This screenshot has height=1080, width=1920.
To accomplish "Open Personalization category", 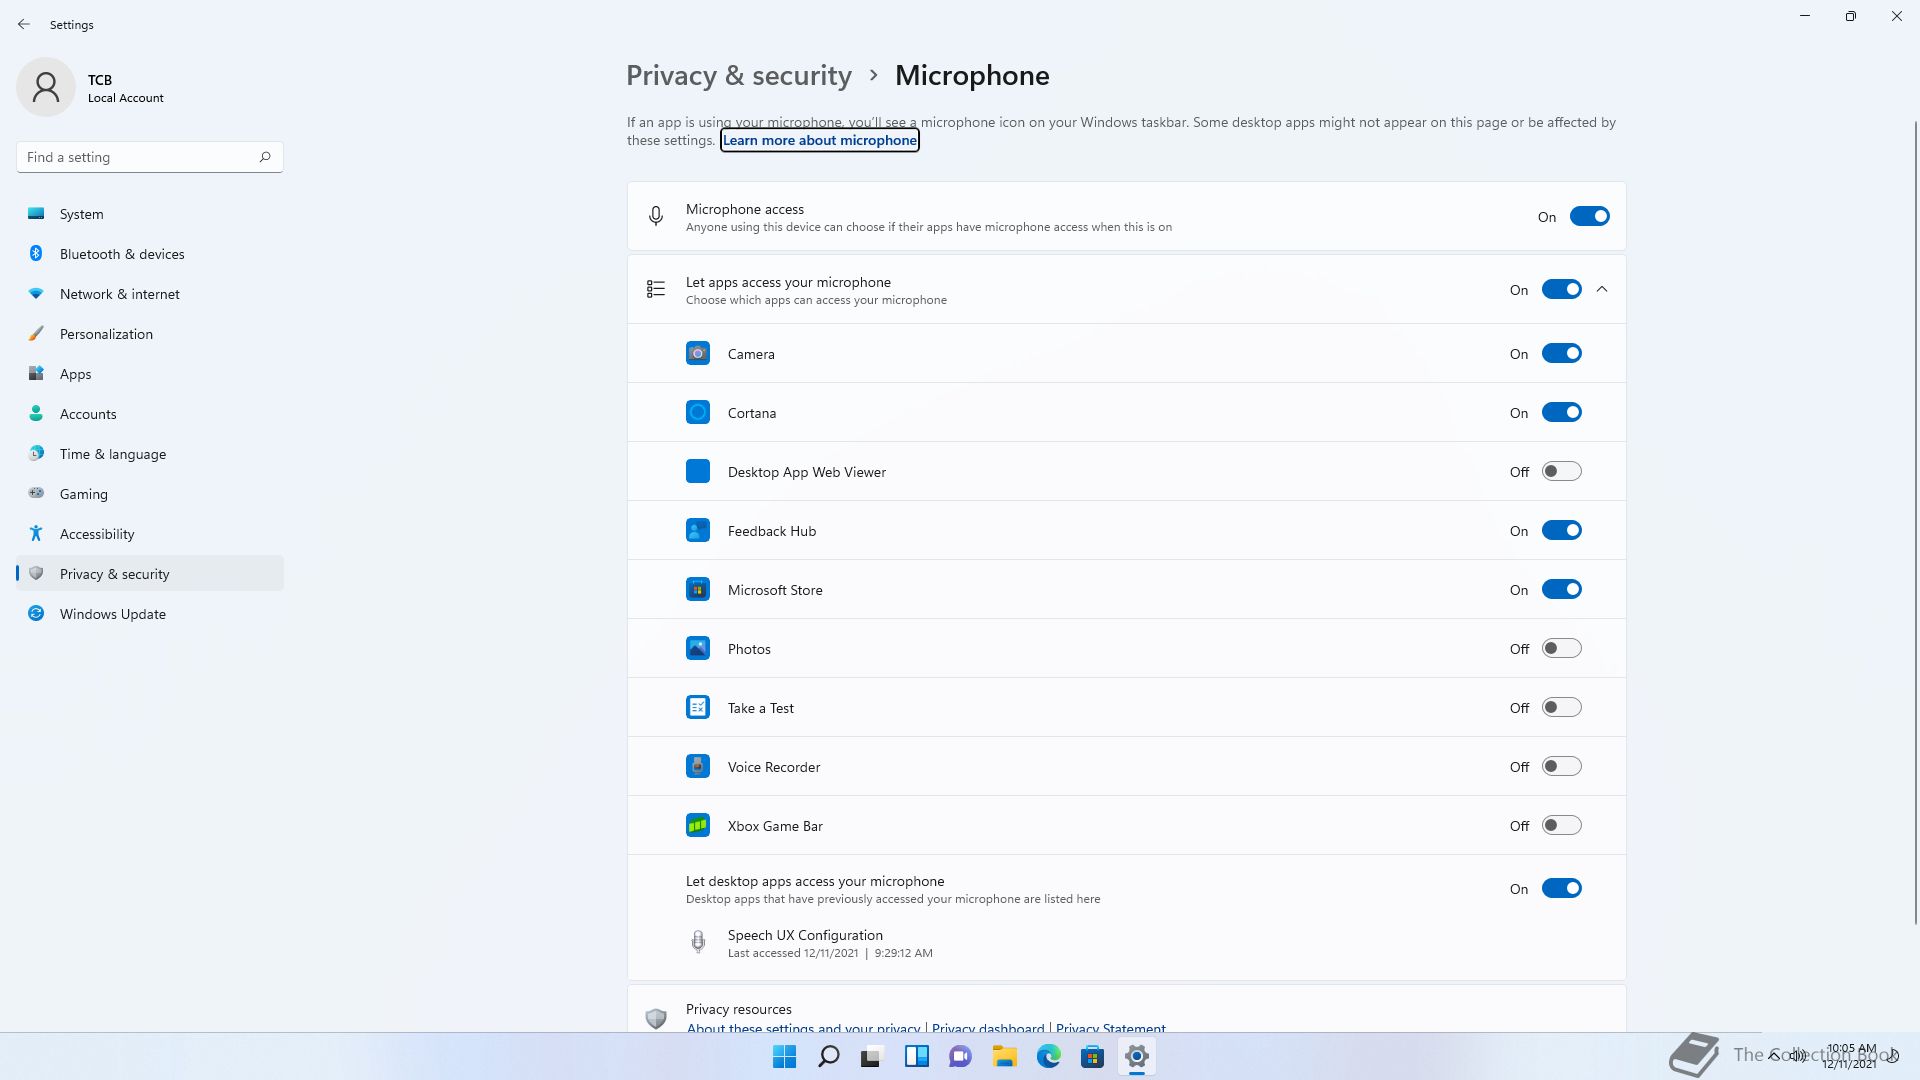I will point(150,334).
